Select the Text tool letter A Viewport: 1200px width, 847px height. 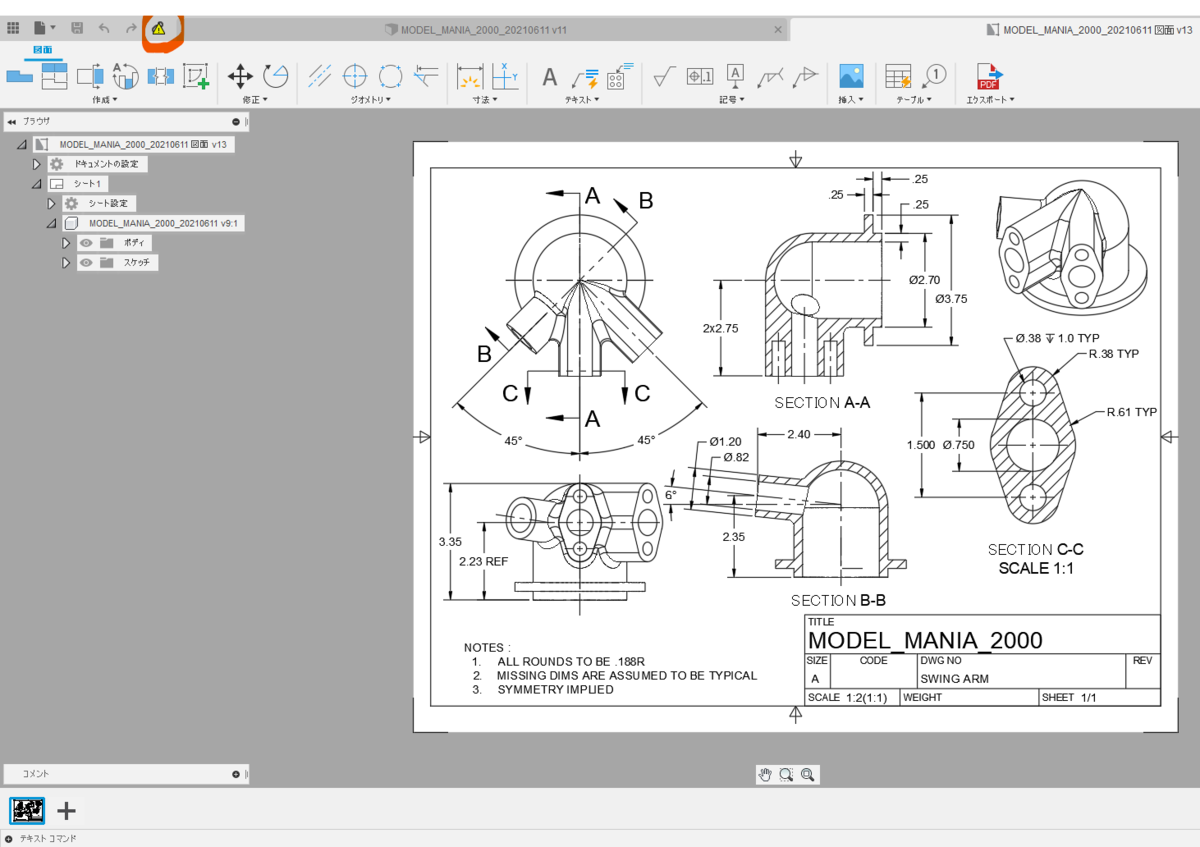(549, 76)
